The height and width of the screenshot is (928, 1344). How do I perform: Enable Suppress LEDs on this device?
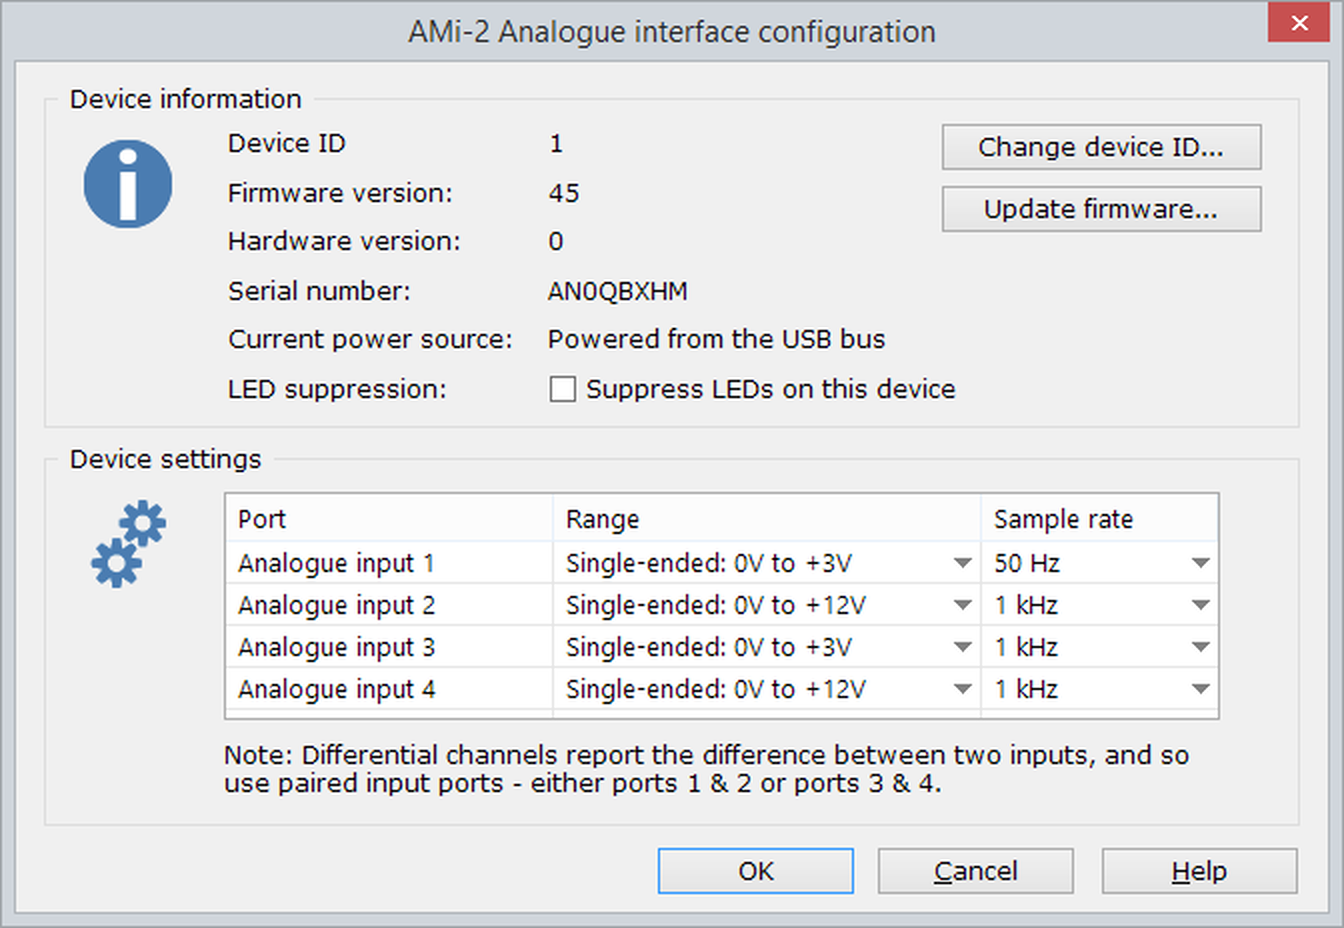pos(563,389)
